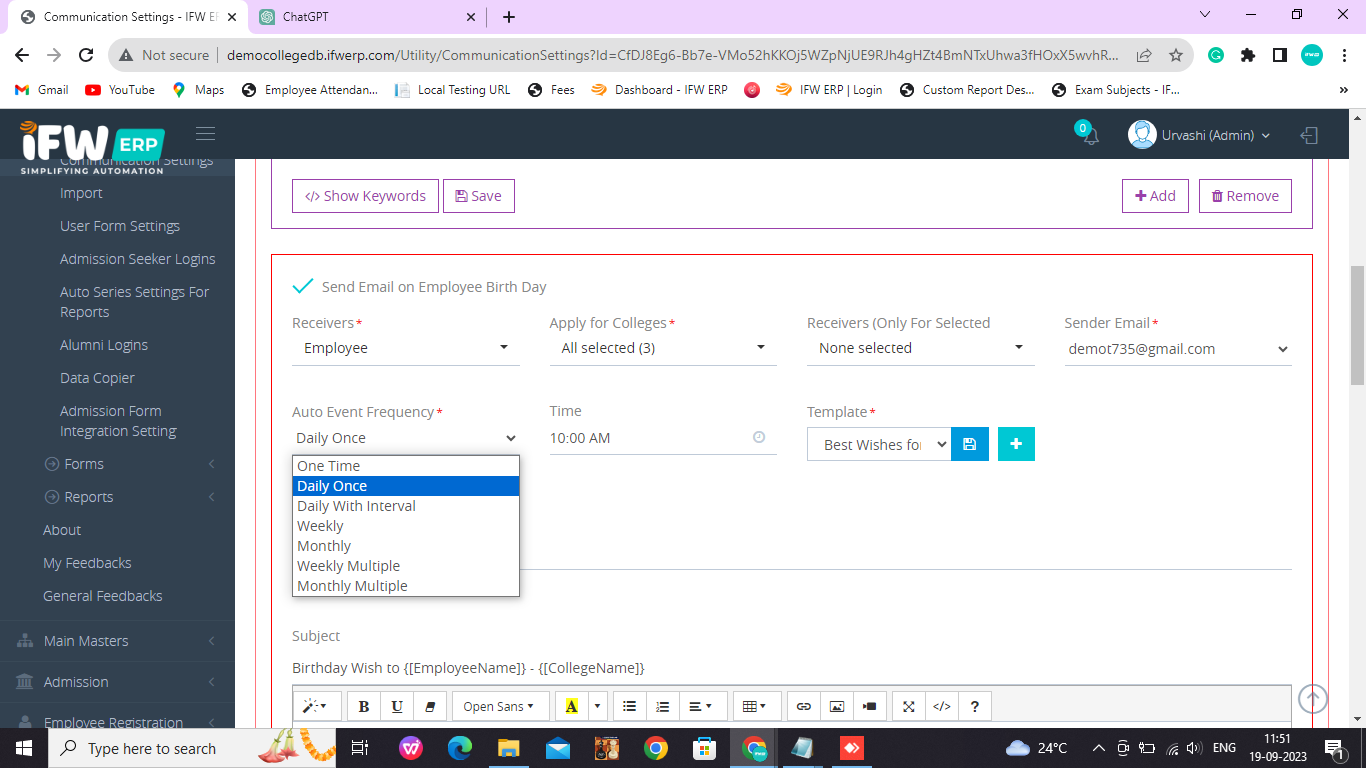Screen dimensions: 1366x768
Task: Click the blue save template icon
Action: click(969, 444)
